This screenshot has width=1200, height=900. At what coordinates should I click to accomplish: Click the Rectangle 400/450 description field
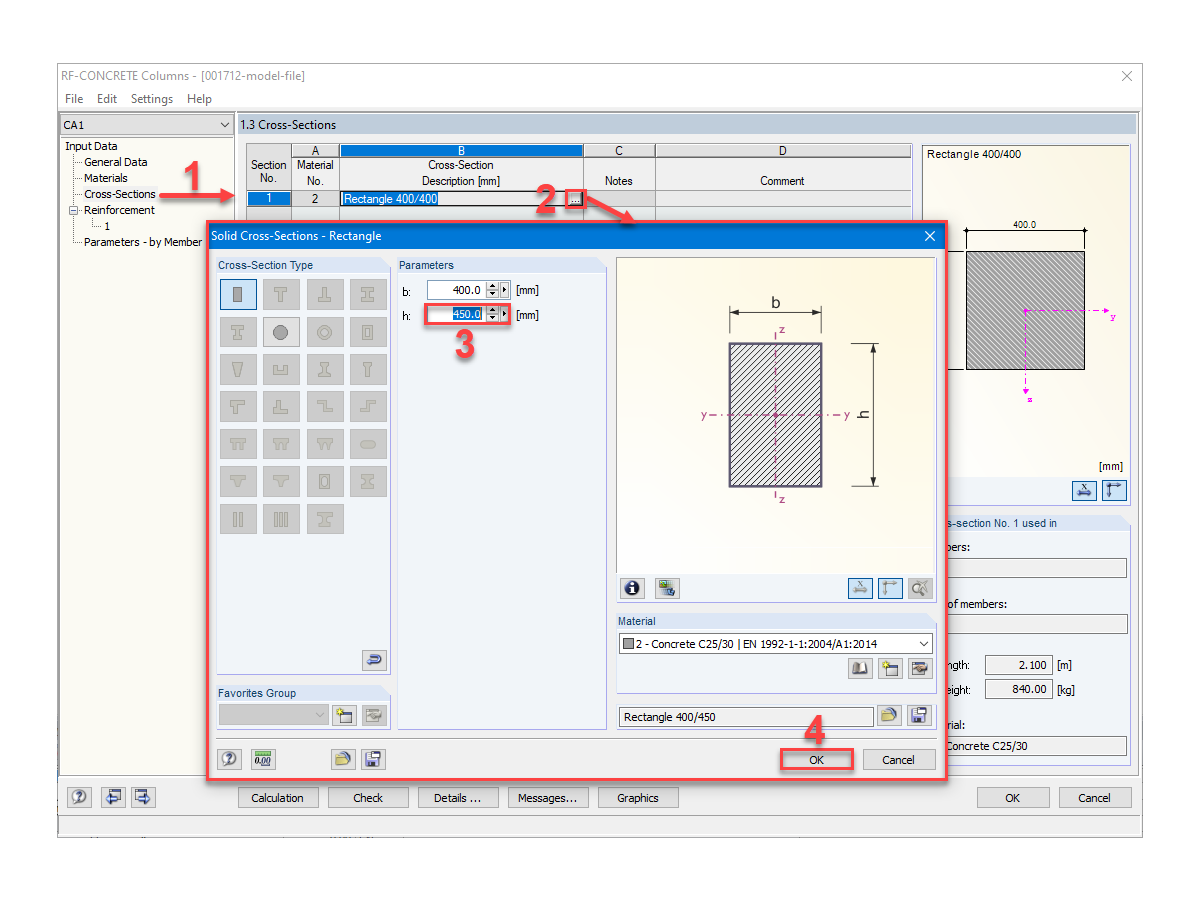pos(746,716)
